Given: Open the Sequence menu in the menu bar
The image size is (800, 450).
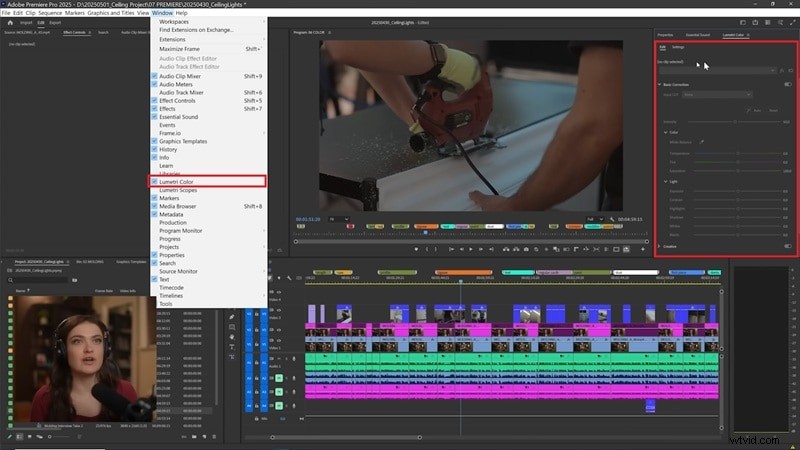Looking at the screenshot, I should [x=50, y=13].
